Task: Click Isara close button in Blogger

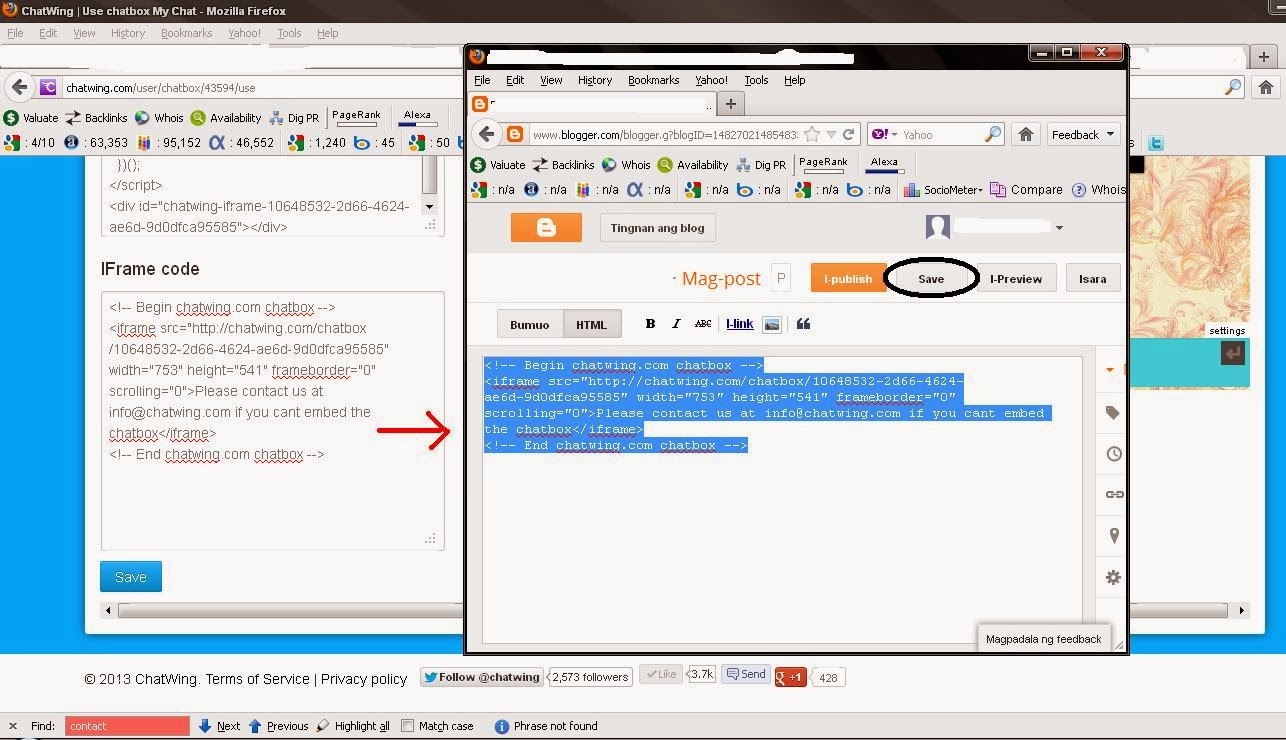Action: 1092,279
